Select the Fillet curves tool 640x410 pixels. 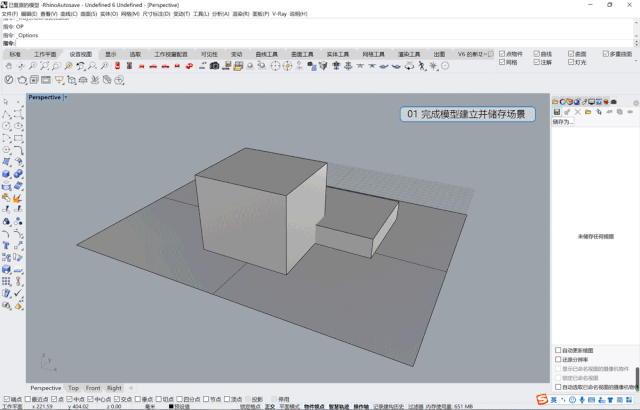point(18,150)
